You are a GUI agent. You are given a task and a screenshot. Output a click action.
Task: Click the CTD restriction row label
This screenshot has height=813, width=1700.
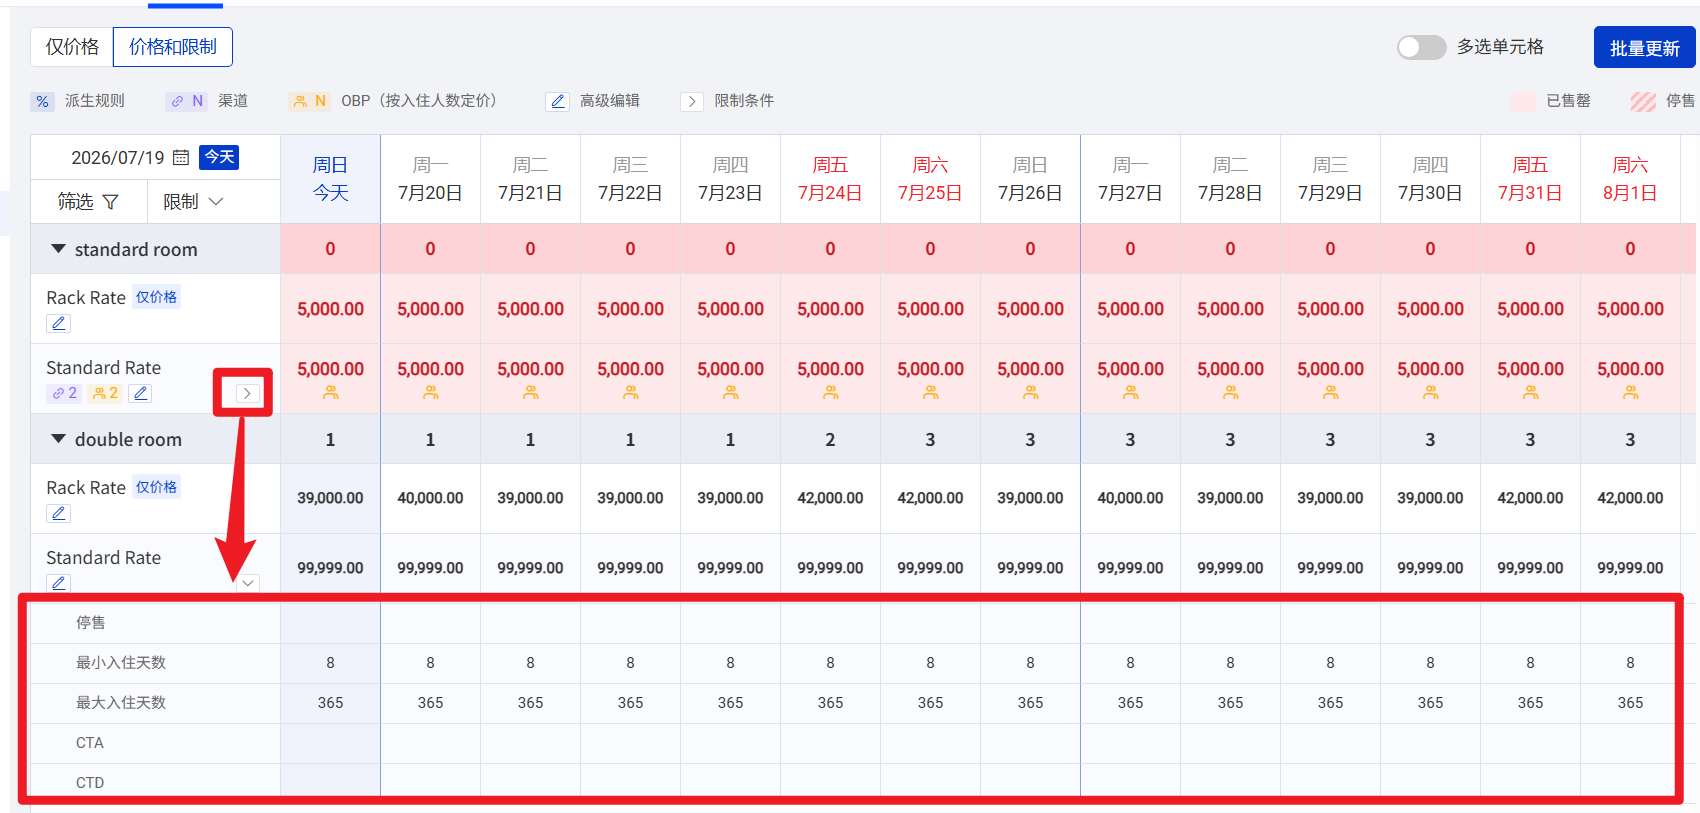point(90,783)
